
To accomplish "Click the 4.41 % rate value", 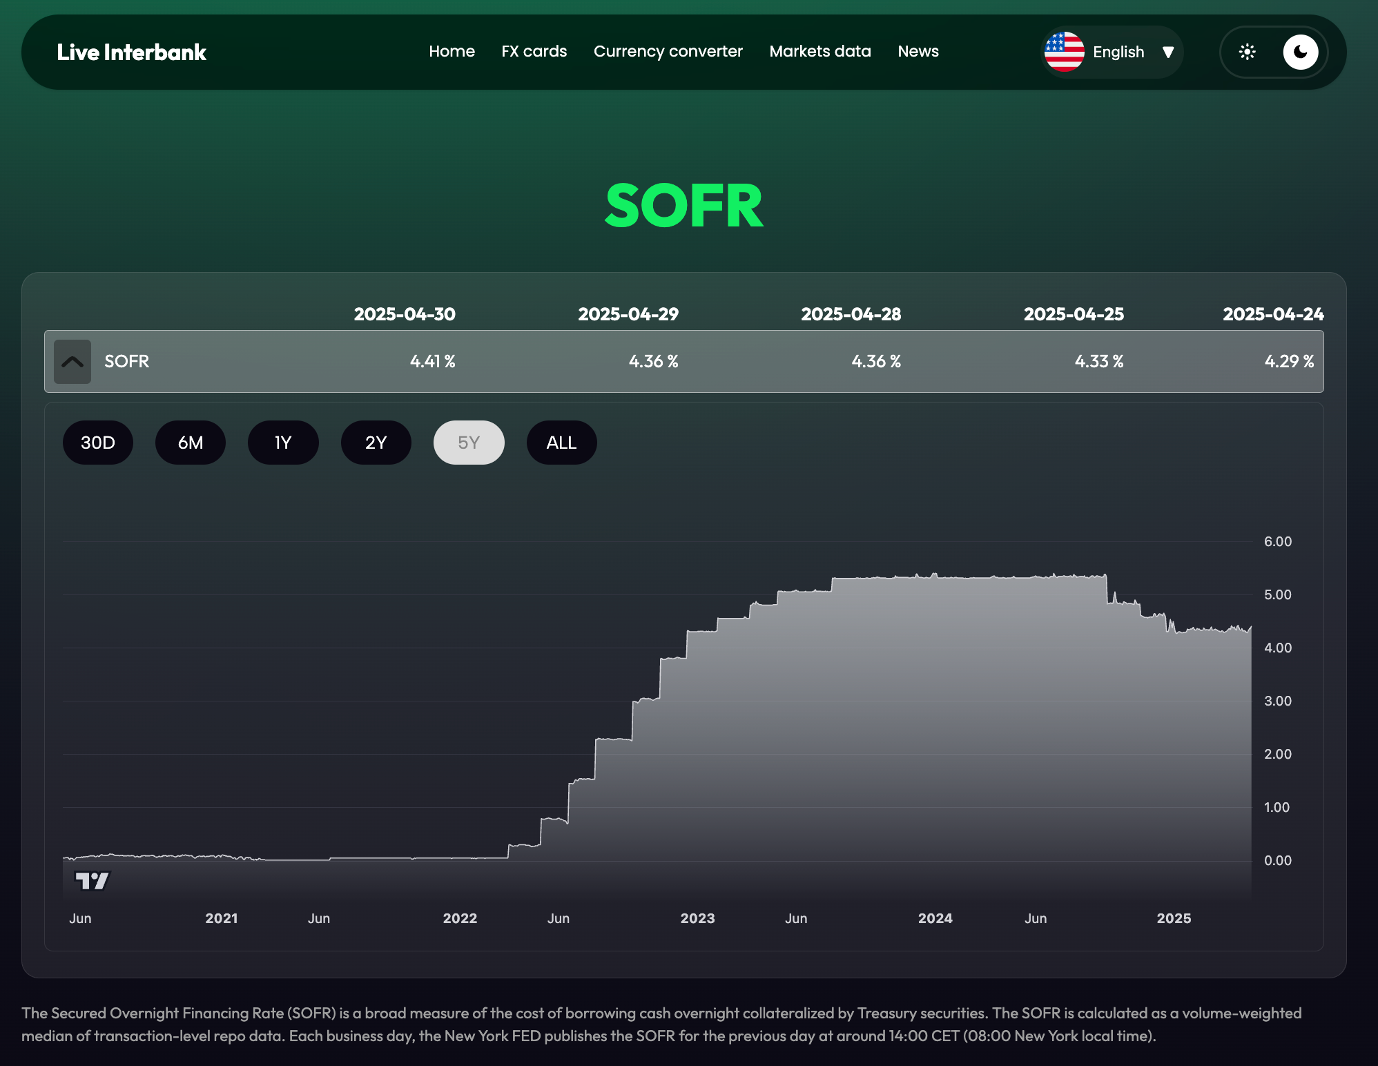I will pyautogui.click(x=432, y=362).
